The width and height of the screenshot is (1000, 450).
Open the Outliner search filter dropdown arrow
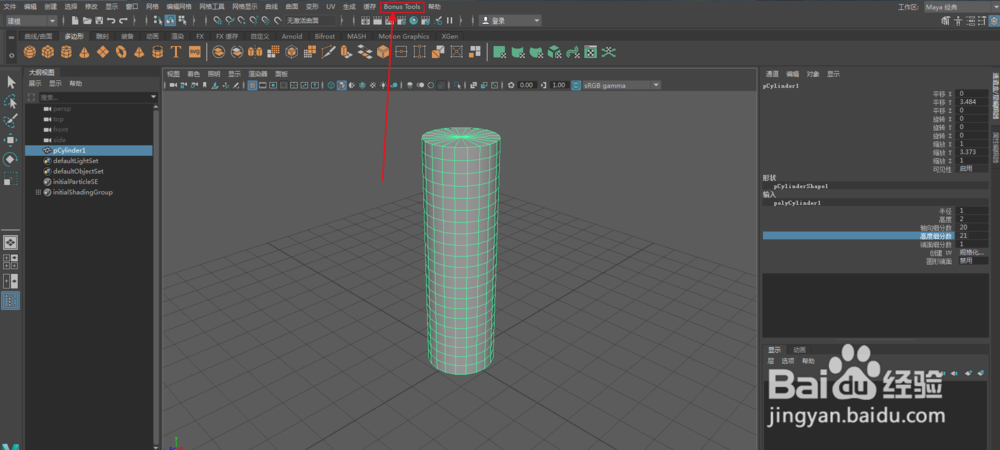click(153, 97)
